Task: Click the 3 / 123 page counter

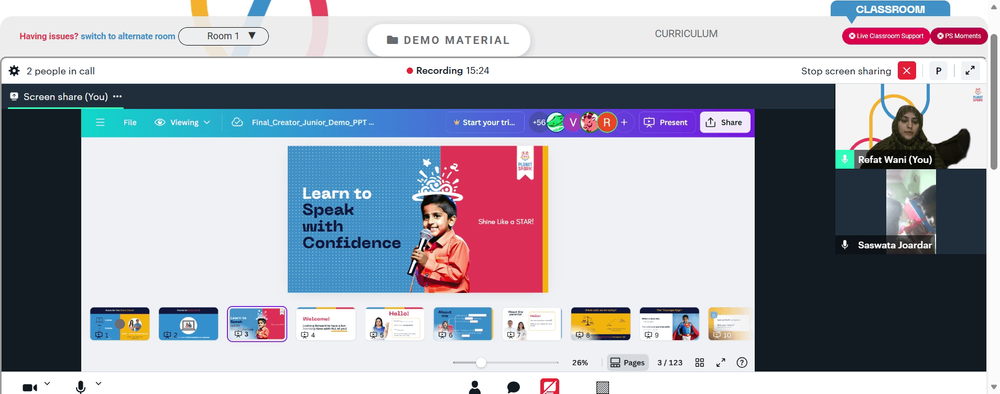Action: [x=670, y=363]
